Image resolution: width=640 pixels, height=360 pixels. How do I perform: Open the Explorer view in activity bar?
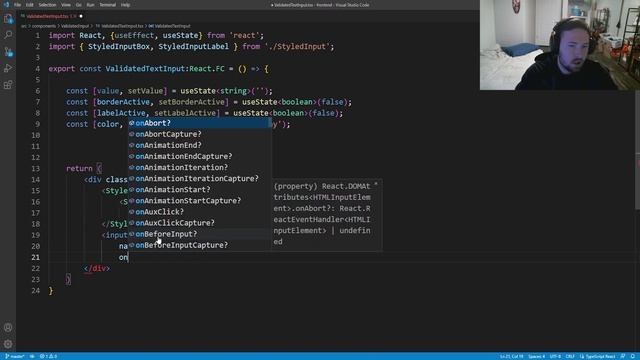point(8,19)
